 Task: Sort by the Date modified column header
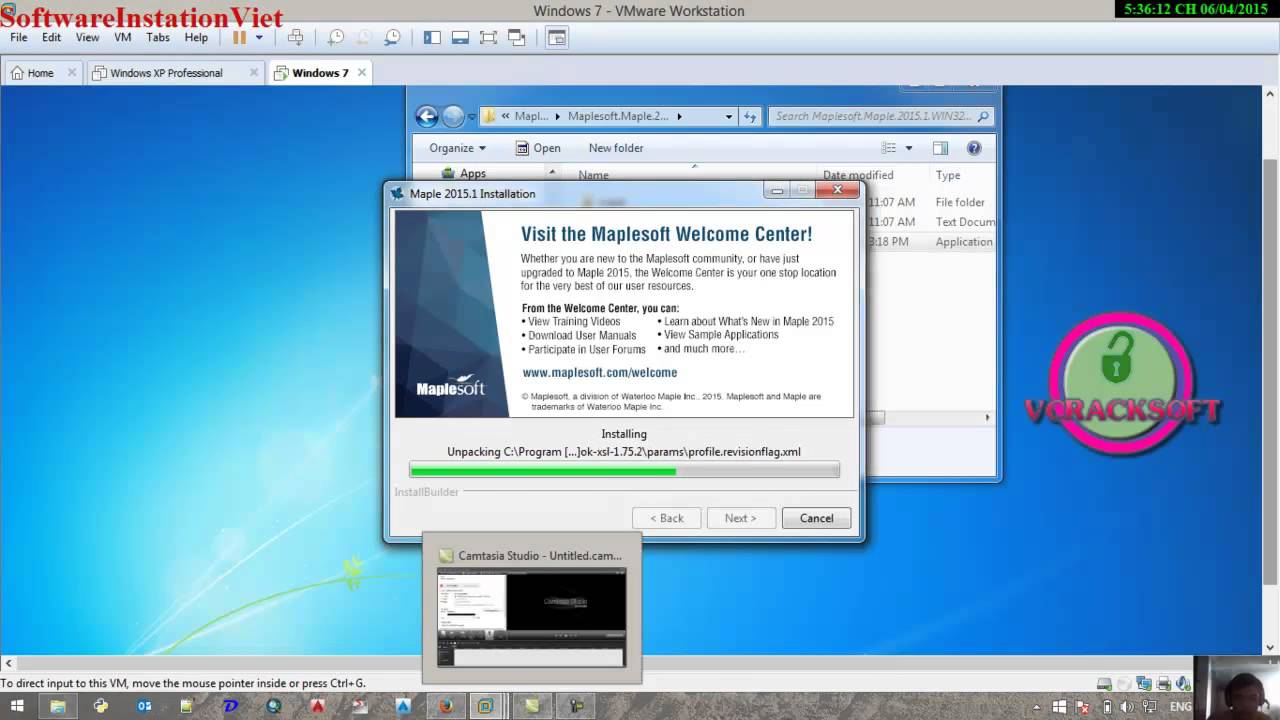click(x=858, y=175)
